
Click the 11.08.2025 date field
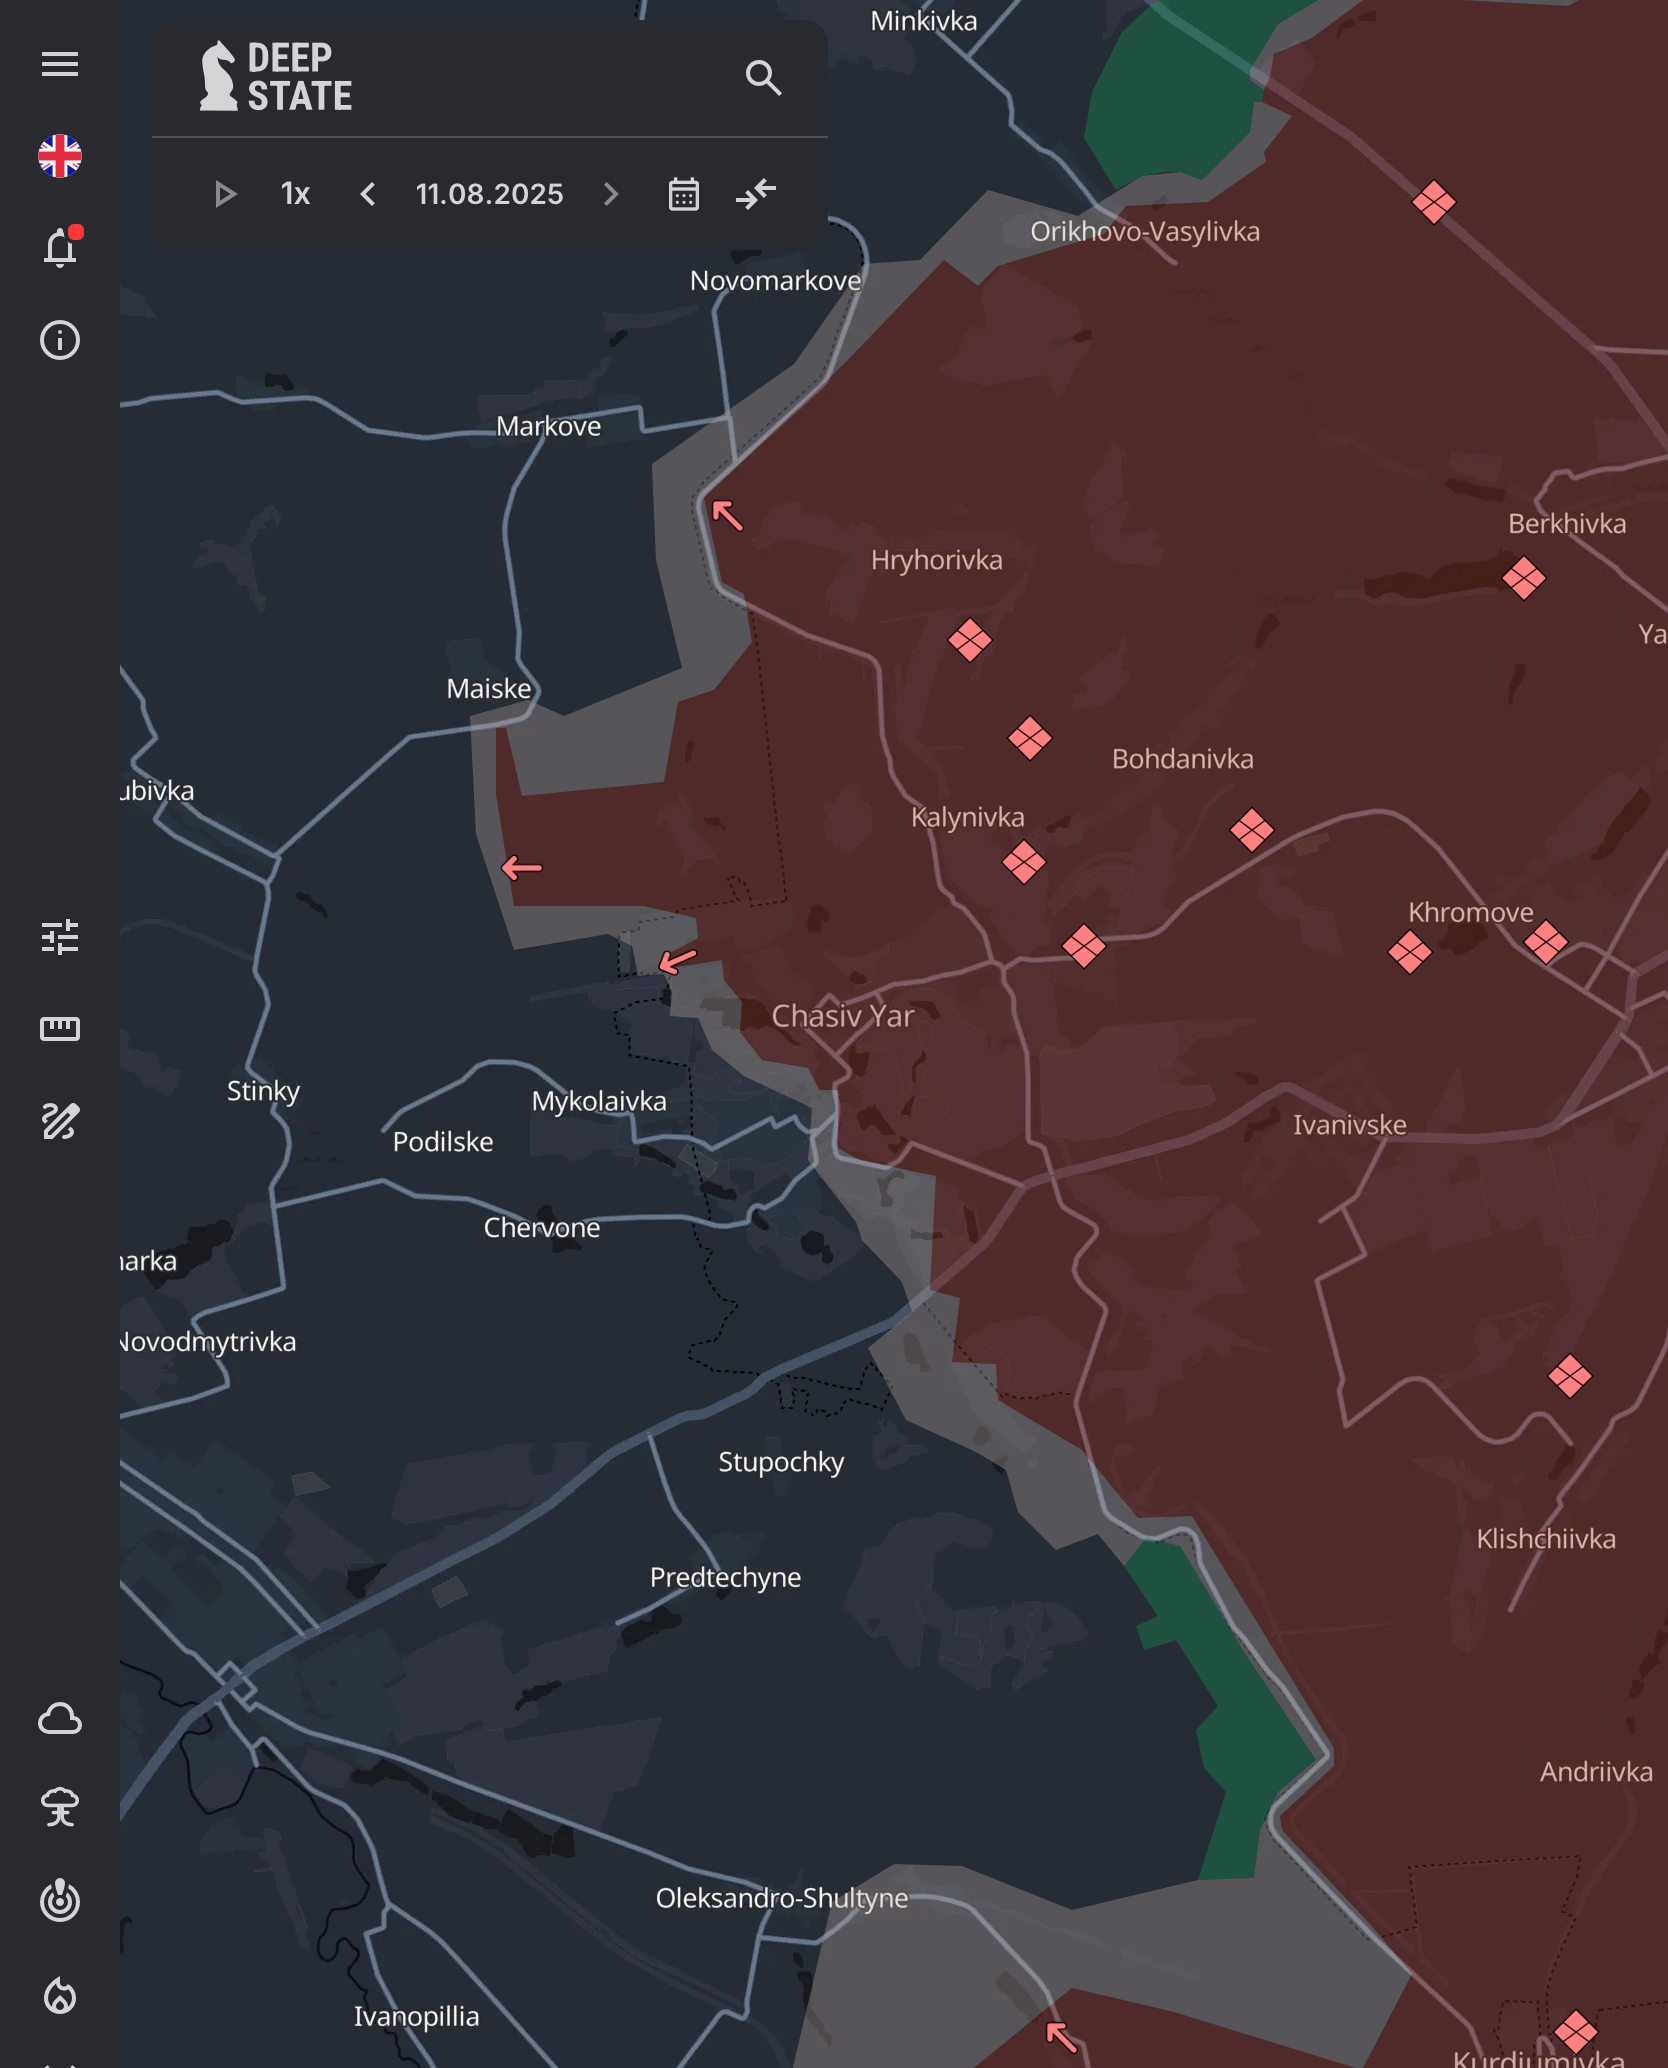tap(490, 194)
